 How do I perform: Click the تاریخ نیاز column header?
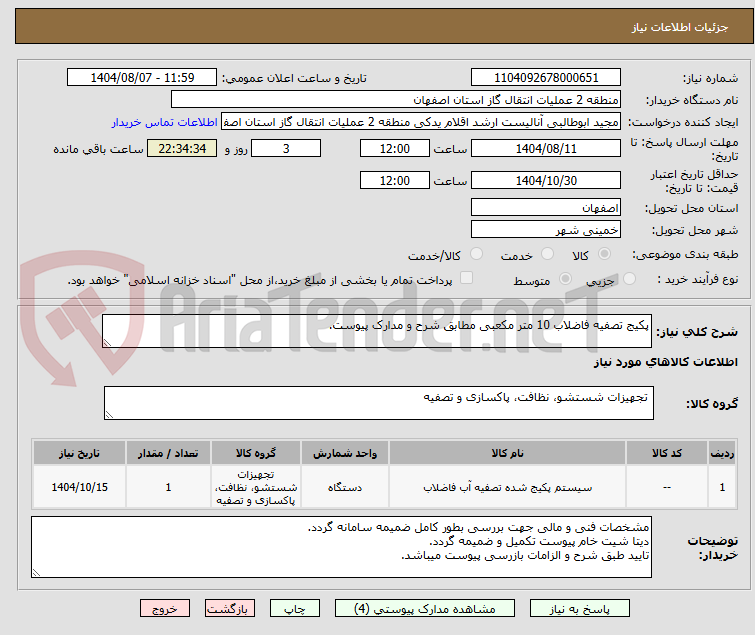pos(79,453)
